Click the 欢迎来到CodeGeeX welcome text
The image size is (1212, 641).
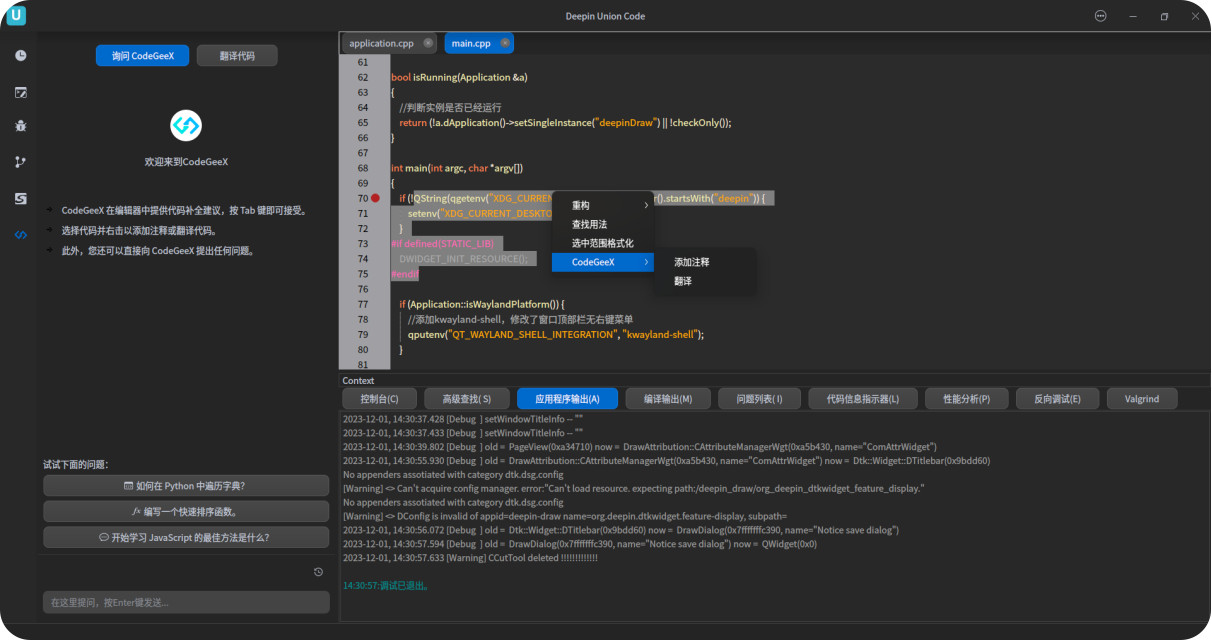click(186, 161)
